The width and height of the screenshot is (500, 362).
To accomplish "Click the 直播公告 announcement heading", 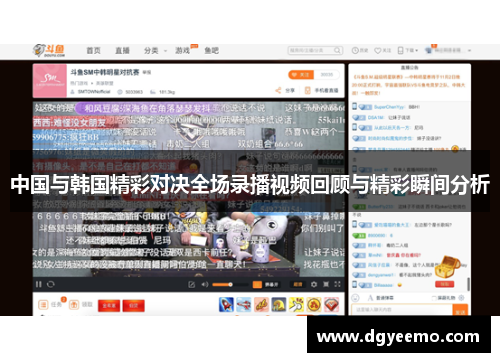I will click(410, 68).
